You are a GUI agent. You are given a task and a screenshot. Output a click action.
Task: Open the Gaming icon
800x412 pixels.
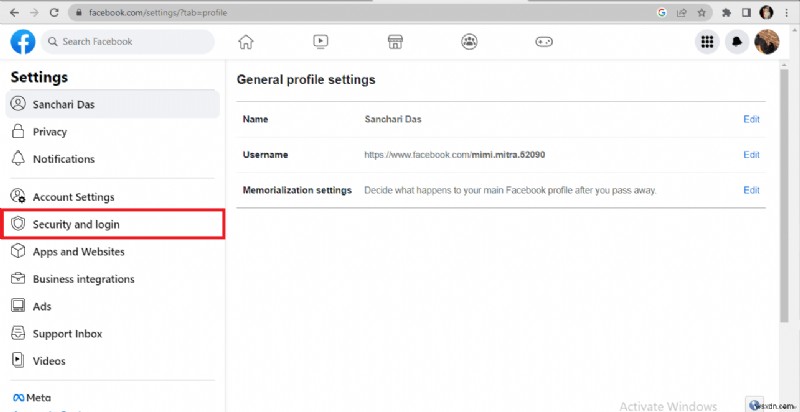pos(544,42)
